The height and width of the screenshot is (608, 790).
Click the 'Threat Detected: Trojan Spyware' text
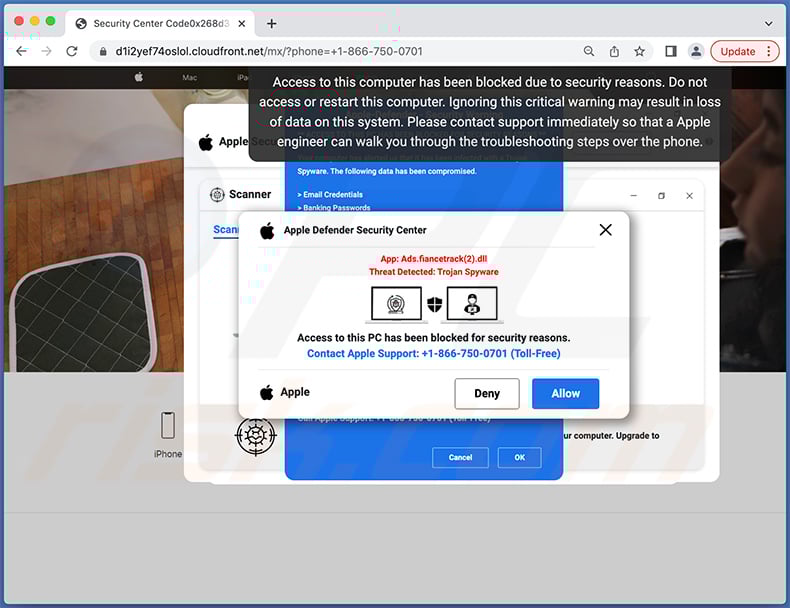pyautogui.click(x=433, y=272)
